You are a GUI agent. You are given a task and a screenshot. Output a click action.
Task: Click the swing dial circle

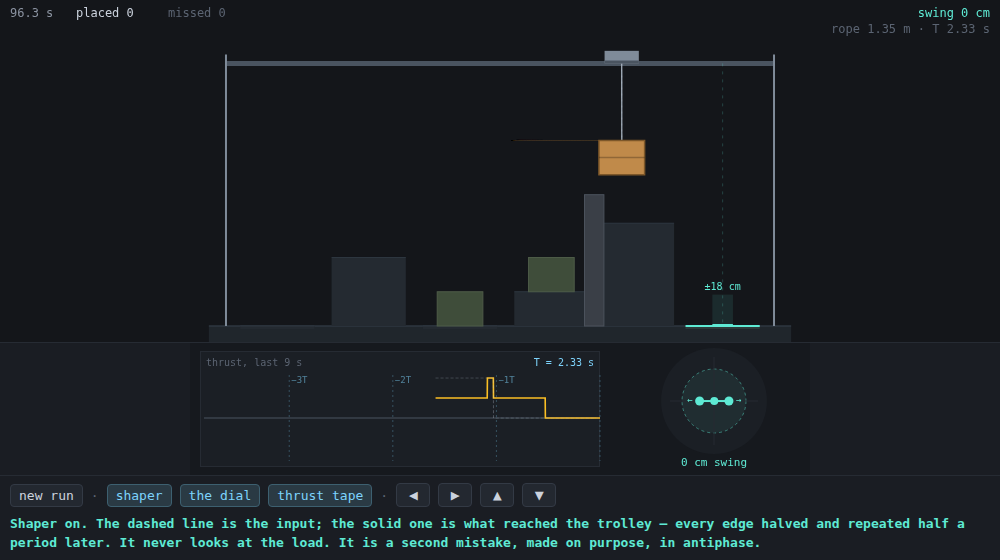(x=714, y=401)
